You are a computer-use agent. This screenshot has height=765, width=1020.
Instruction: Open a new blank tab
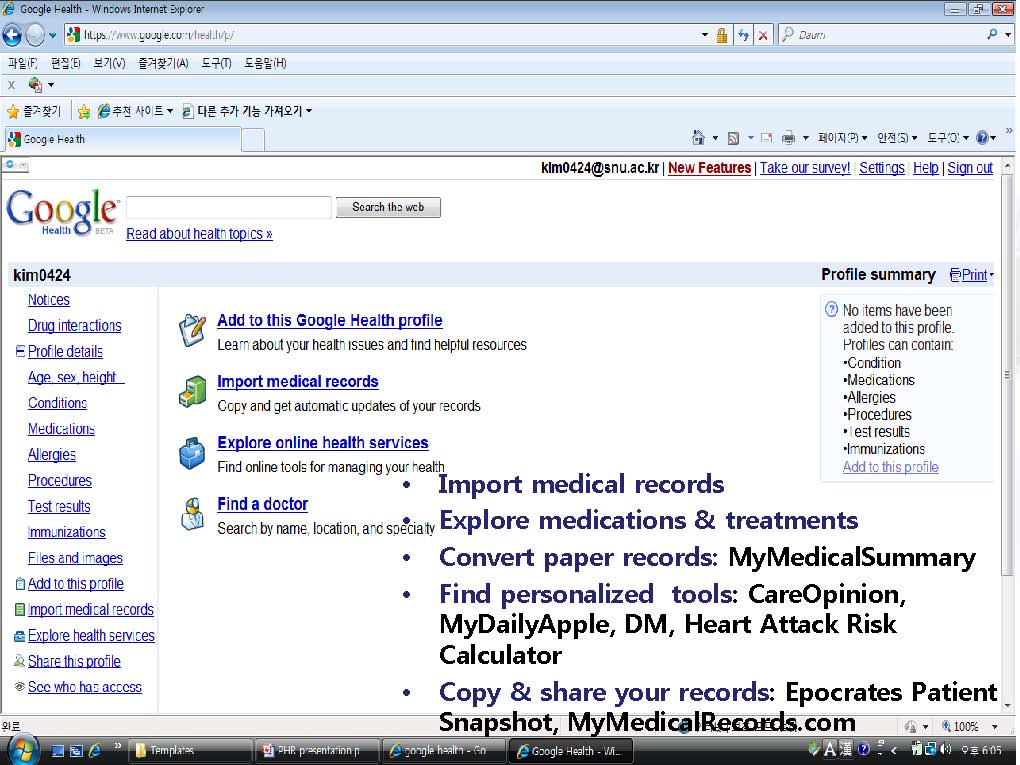pos(253,140)
